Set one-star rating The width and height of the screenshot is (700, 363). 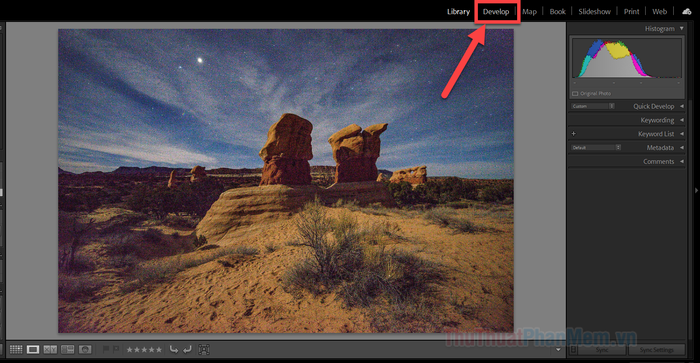(130, 350)
